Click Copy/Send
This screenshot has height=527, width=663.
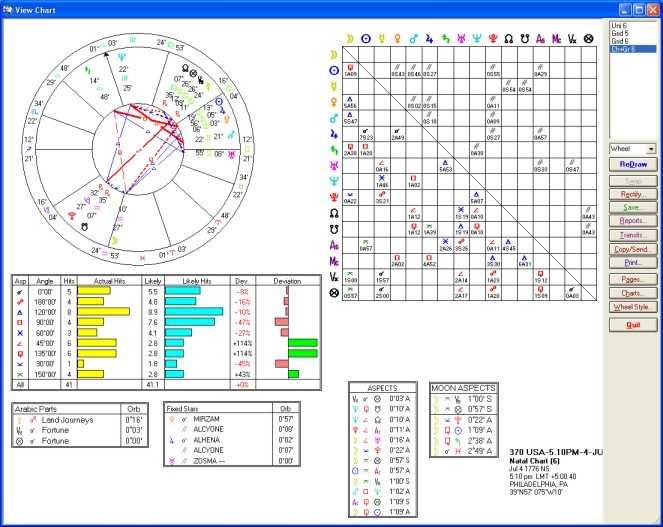click(x=633, y=249)
